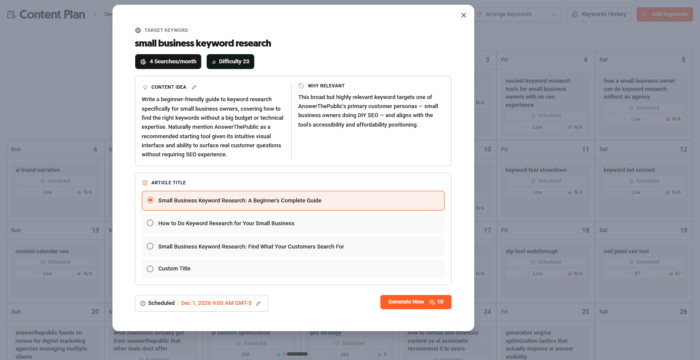Click the content idea paragraph text
The height and width of the screenshot is (360, 700).
[212, 127]
